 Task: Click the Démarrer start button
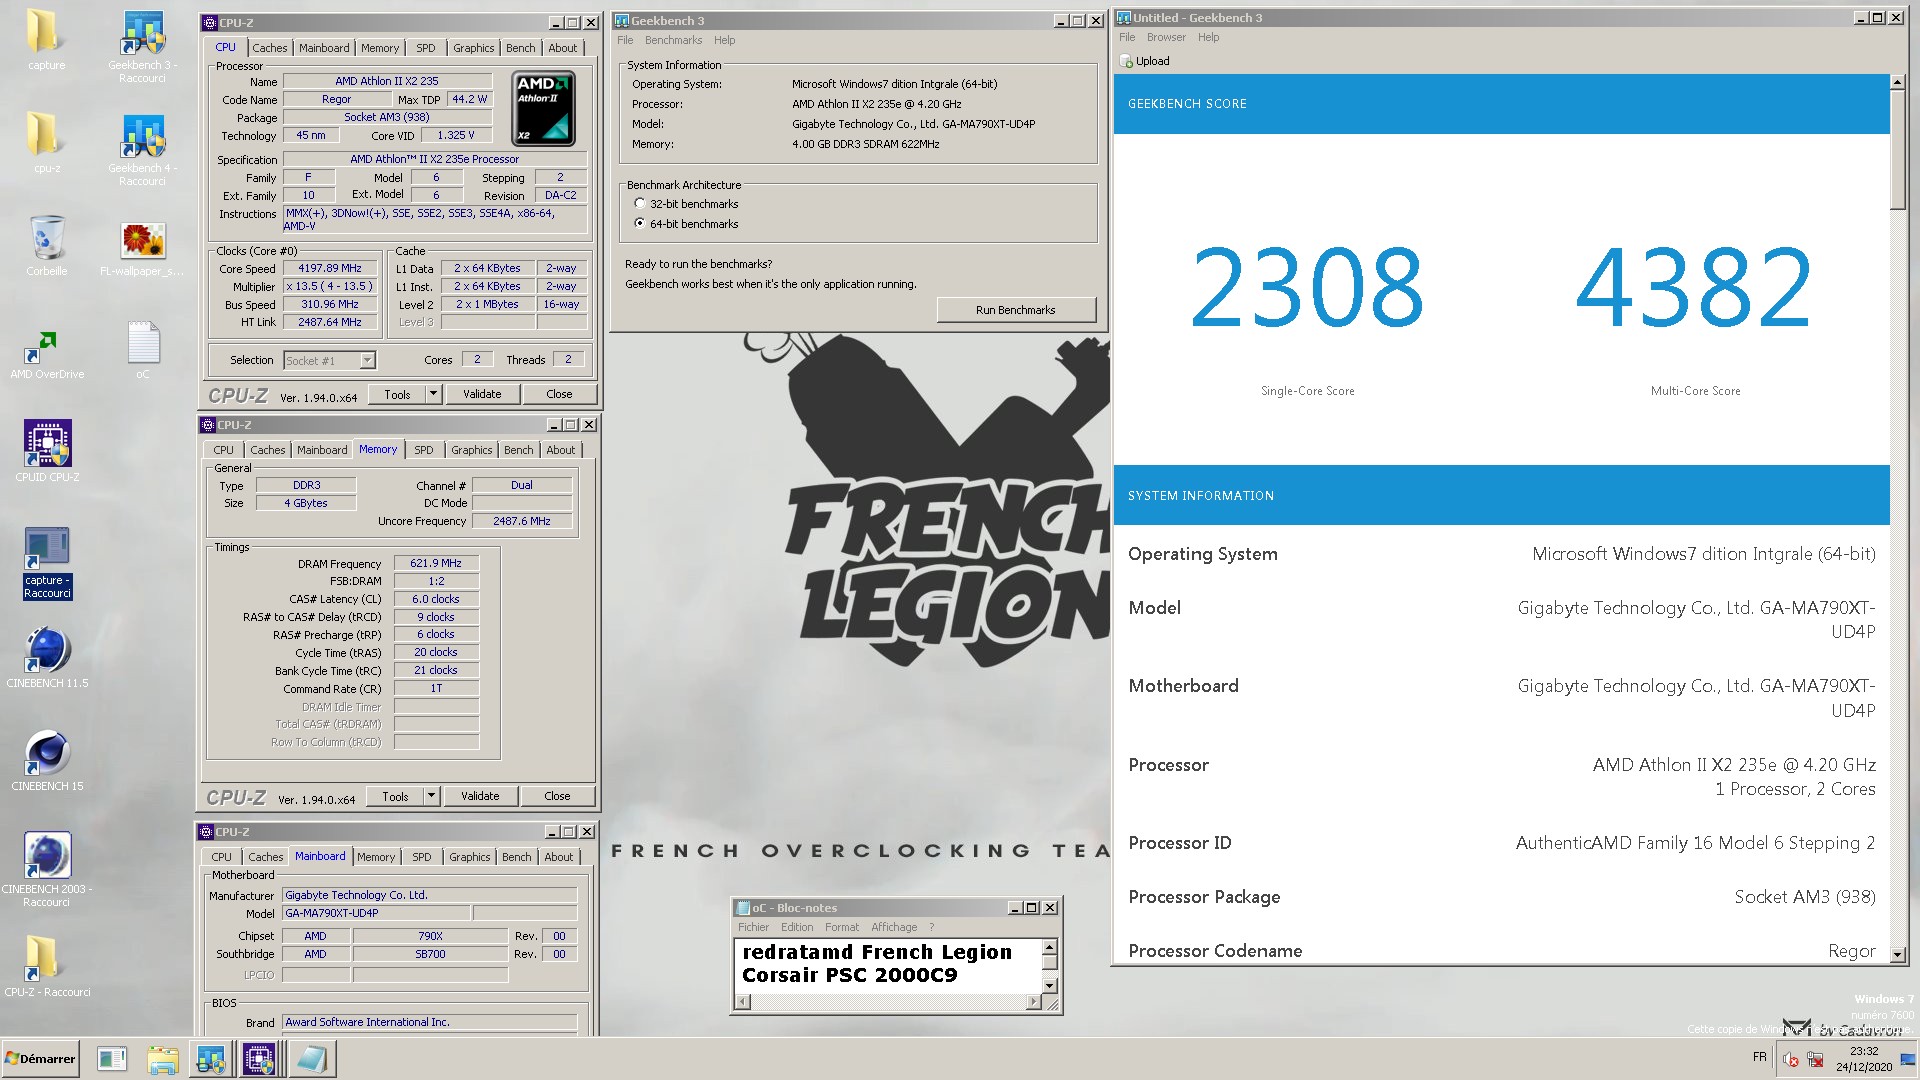(x=40, y=1059)
